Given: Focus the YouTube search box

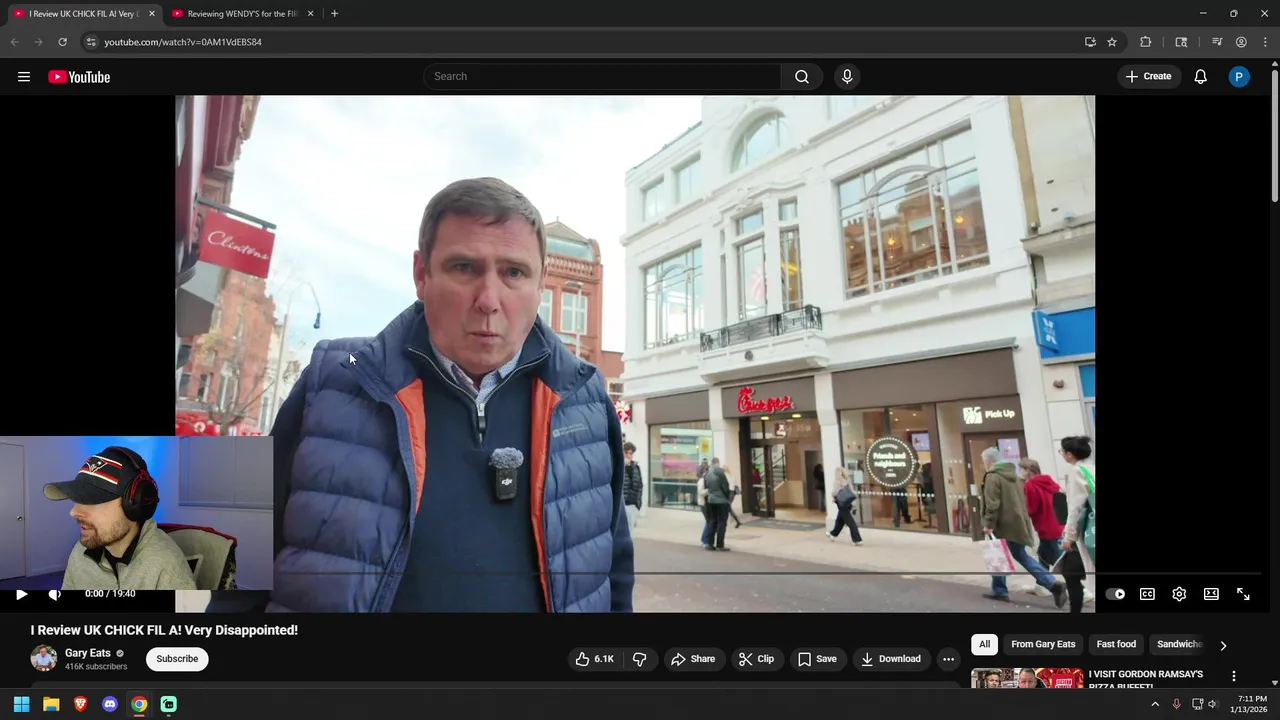Looking at the screenshot, I should coord(603,76).
